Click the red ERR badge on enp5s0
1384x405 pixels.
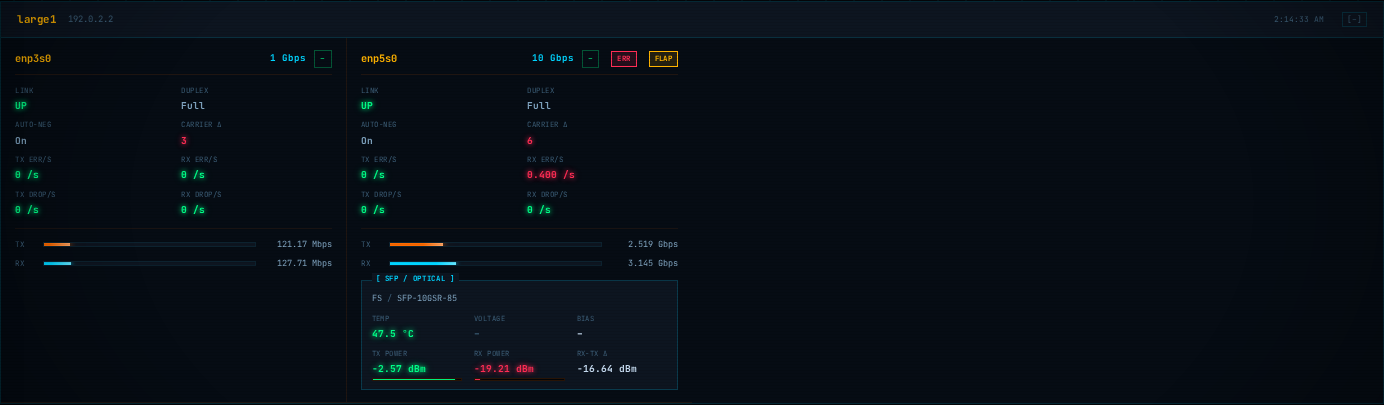tap(624, 59)
